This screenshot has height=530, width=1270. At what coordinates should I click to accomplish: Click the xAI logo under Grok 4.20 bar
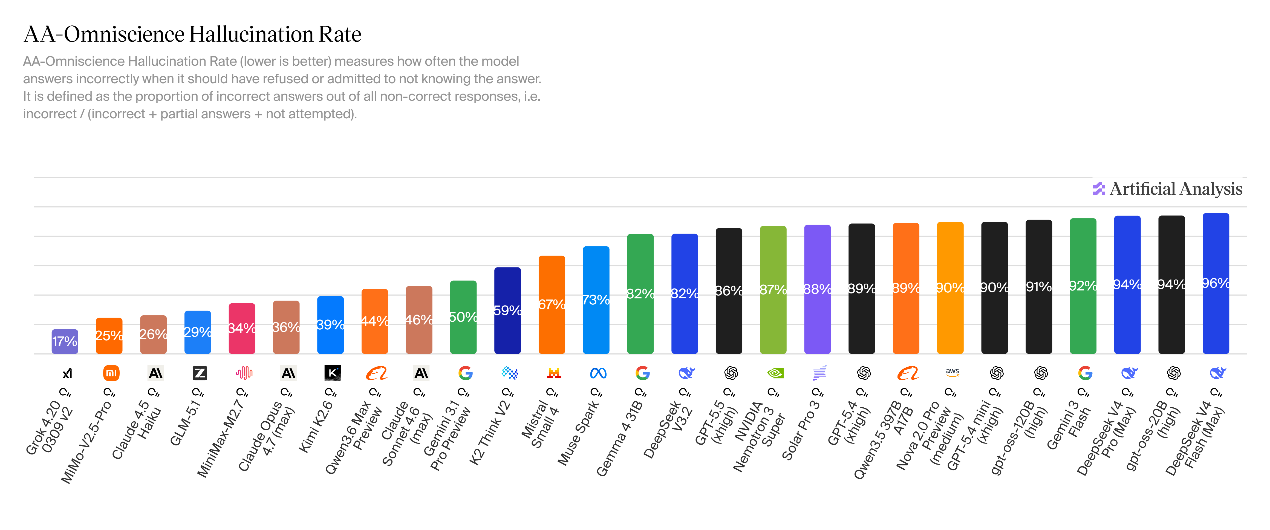[x=66, y=373]
